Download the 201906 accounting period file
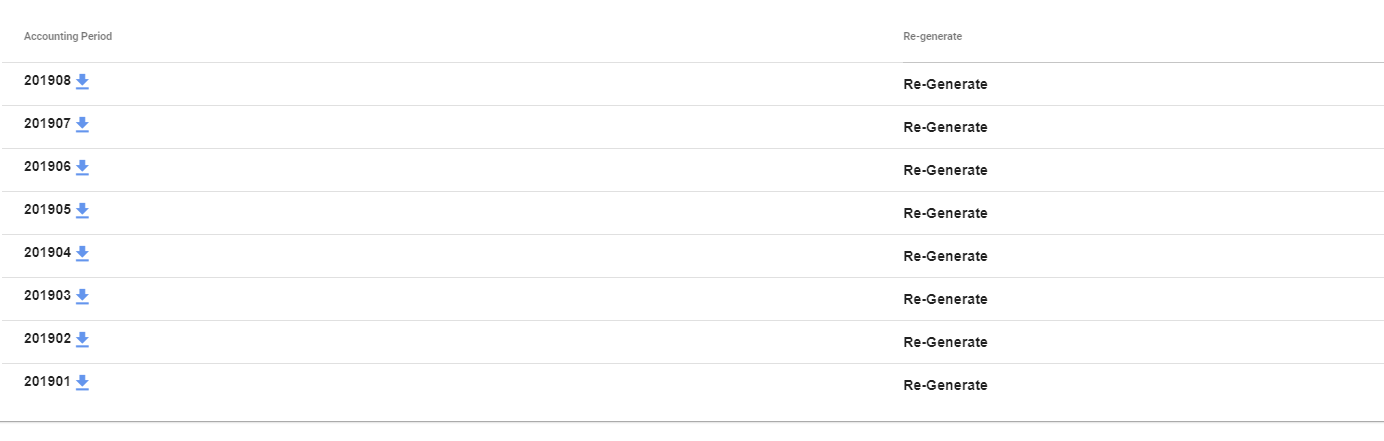1384x441 pixels. [82, 167]
